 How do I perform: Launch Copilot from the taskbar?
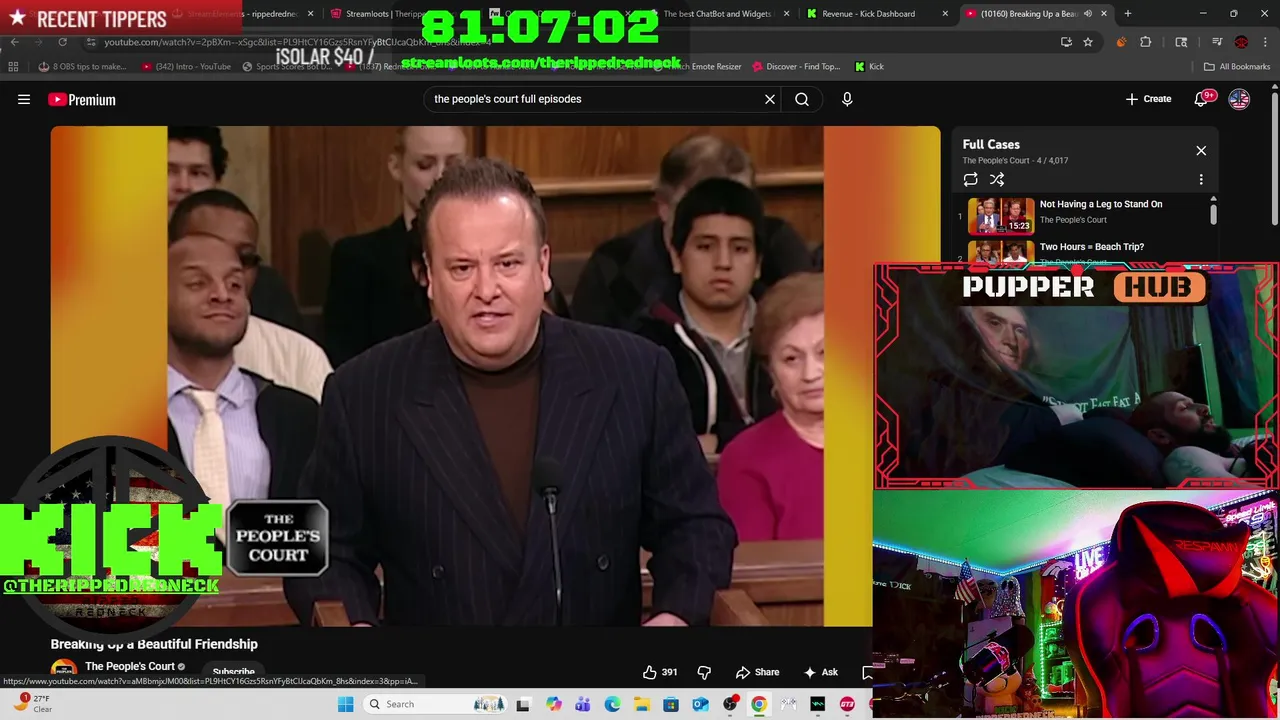[553, 704]
